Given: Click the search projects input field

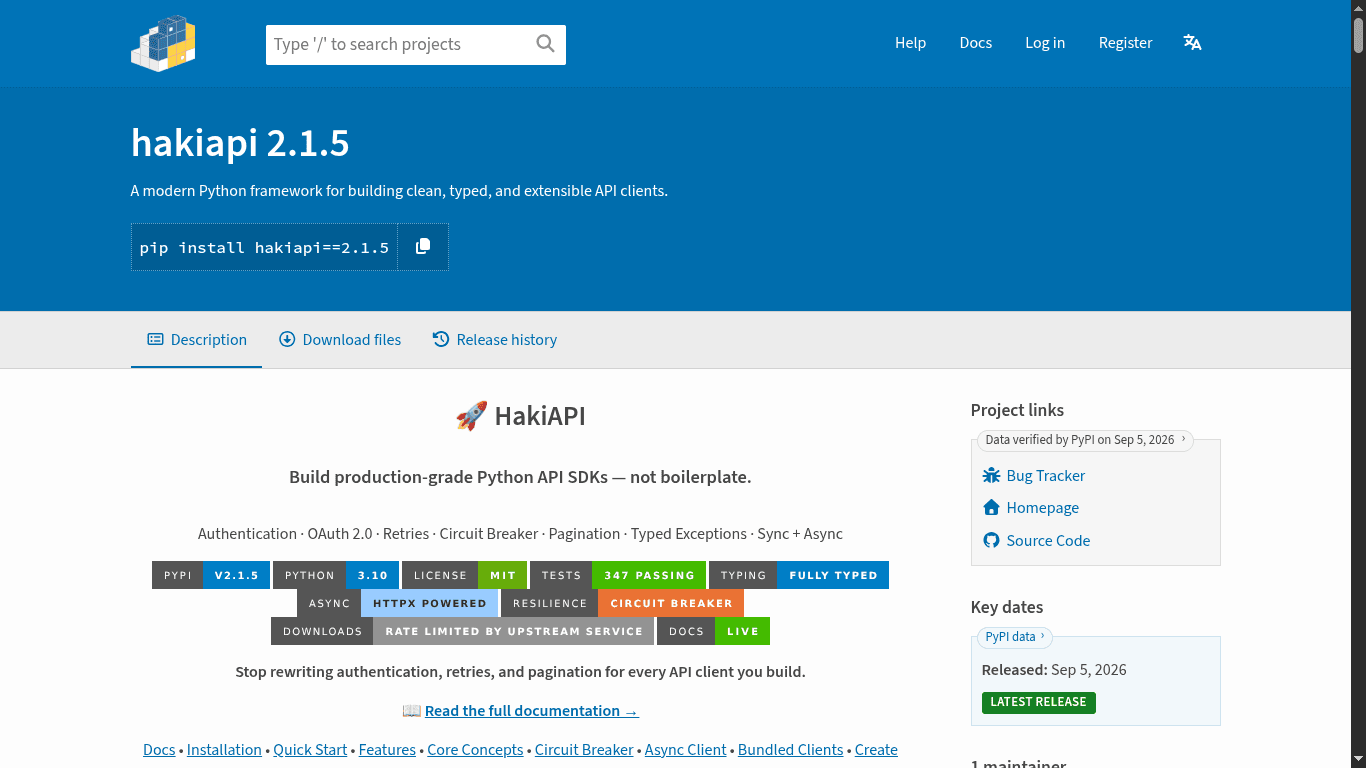Looking at the screenshot, I should tap(416, 45).
